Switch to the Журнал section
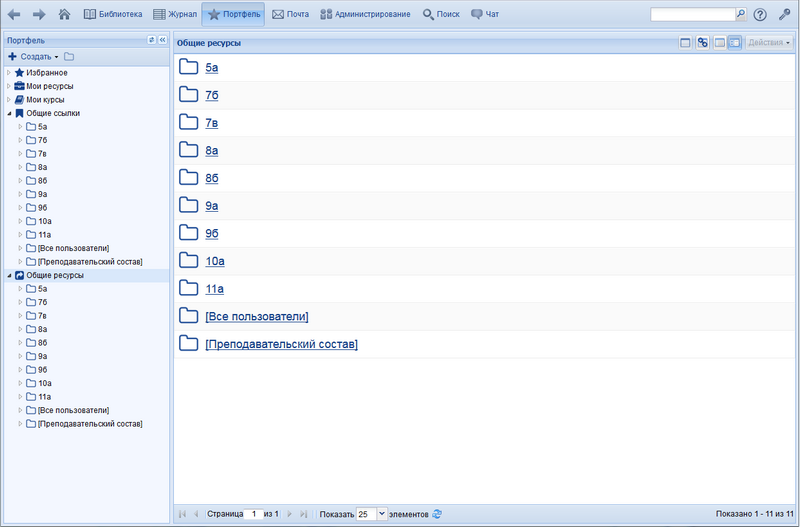 coord(175,14)
